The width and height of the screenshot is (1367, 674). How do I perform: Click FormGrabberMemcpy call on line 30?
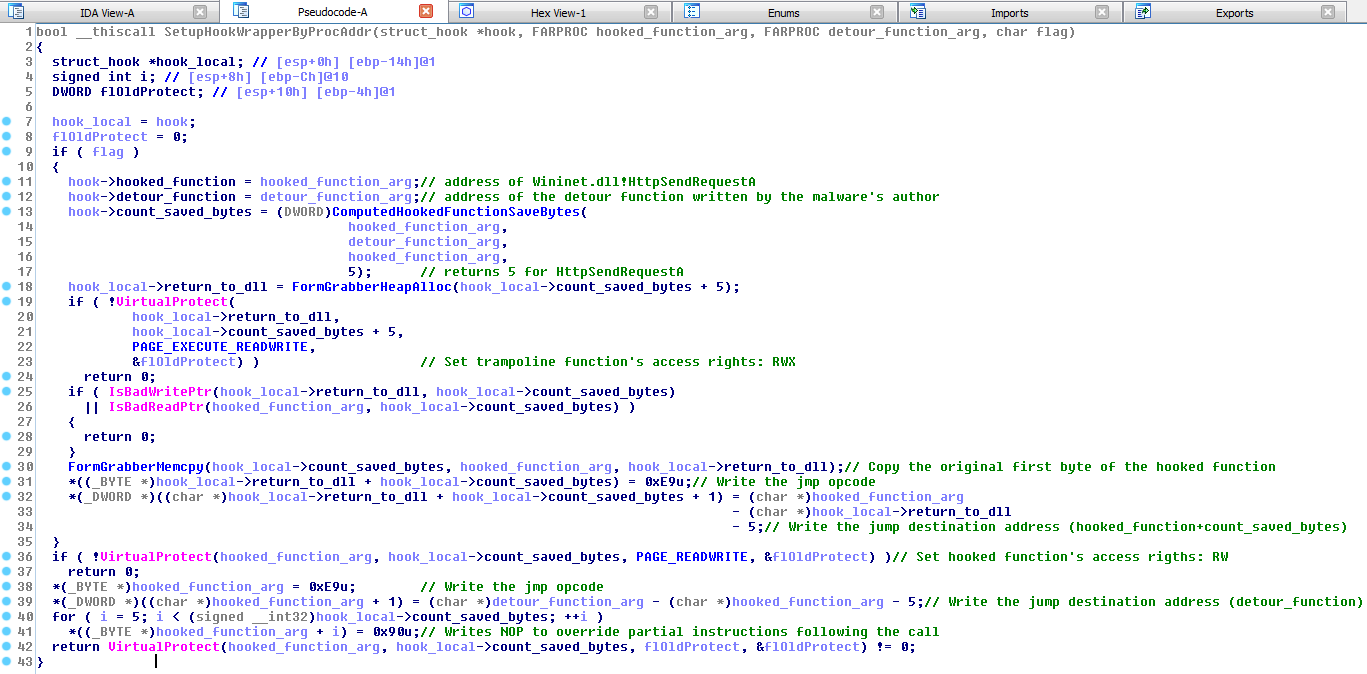pos(136,467)
